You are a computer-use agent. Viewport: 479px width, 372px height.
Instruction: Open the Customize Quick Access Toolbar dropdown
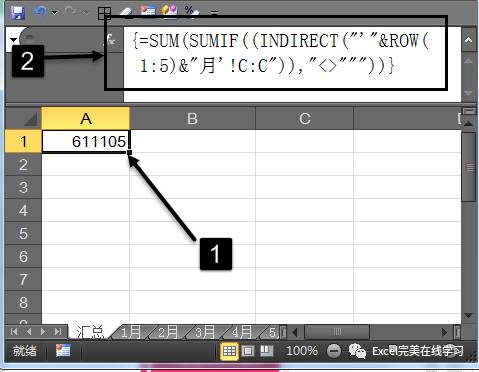point(214,13)
